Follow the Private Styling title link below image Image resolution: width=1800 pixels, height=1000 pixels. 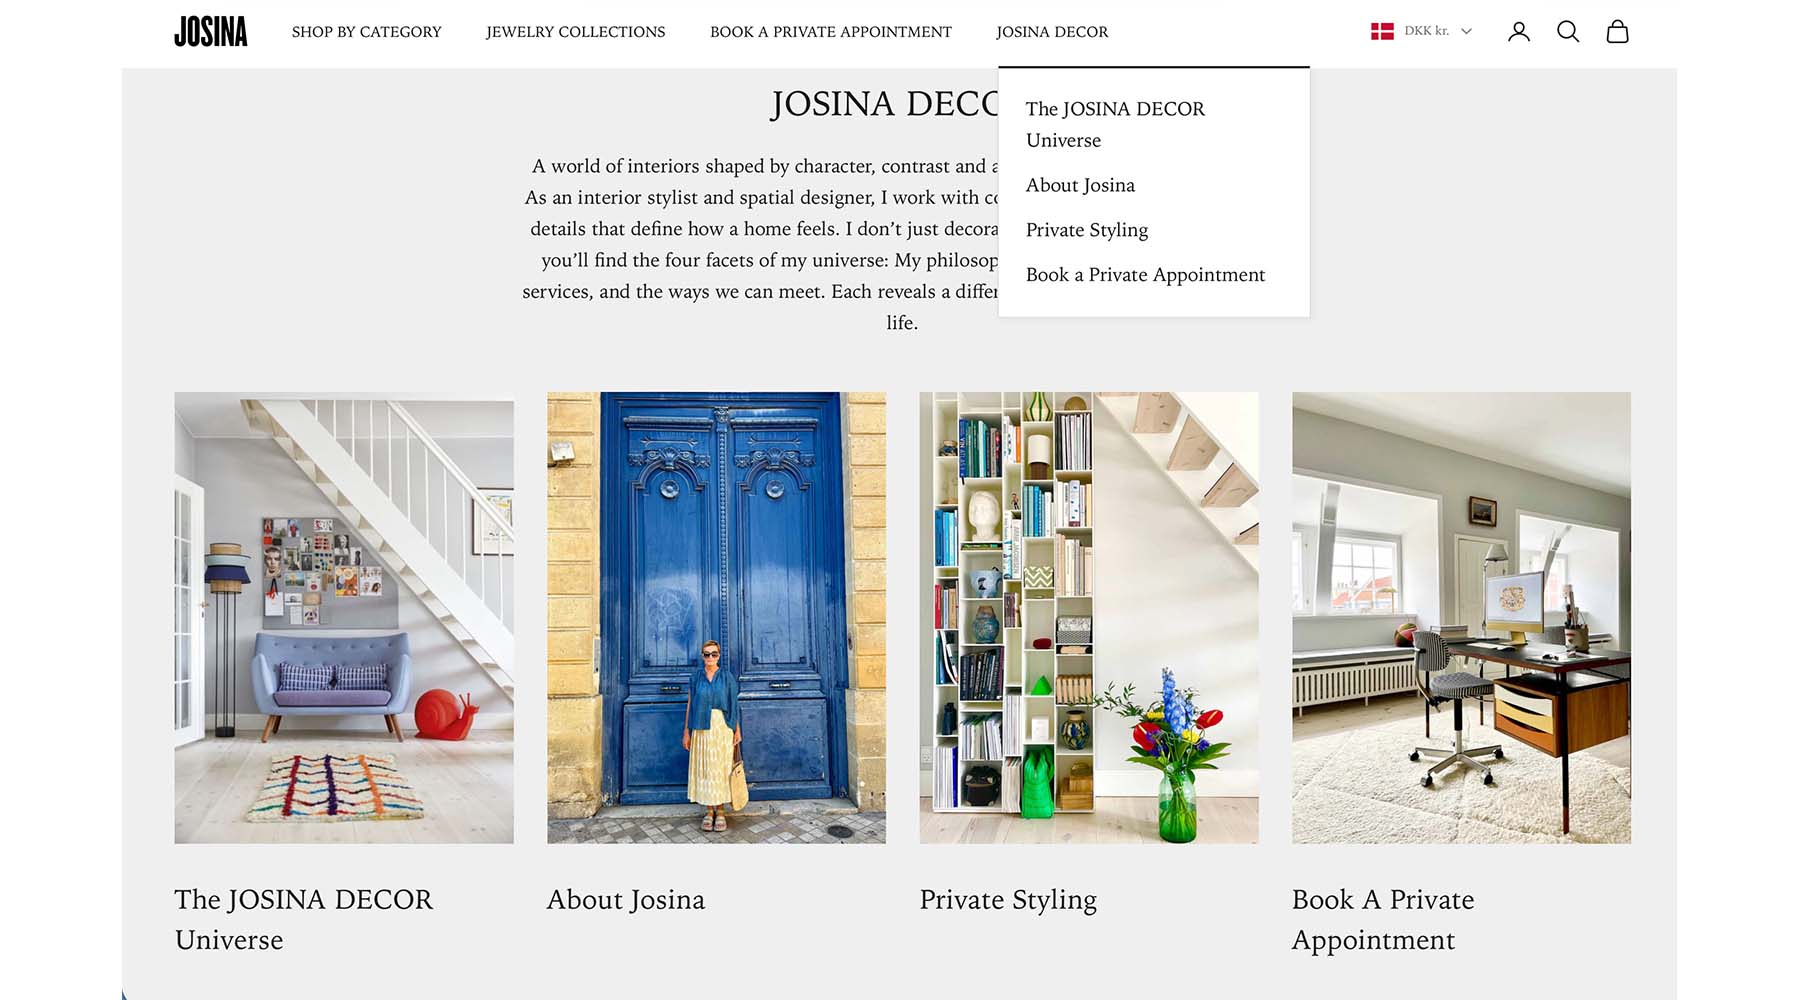click(1008, 901)
